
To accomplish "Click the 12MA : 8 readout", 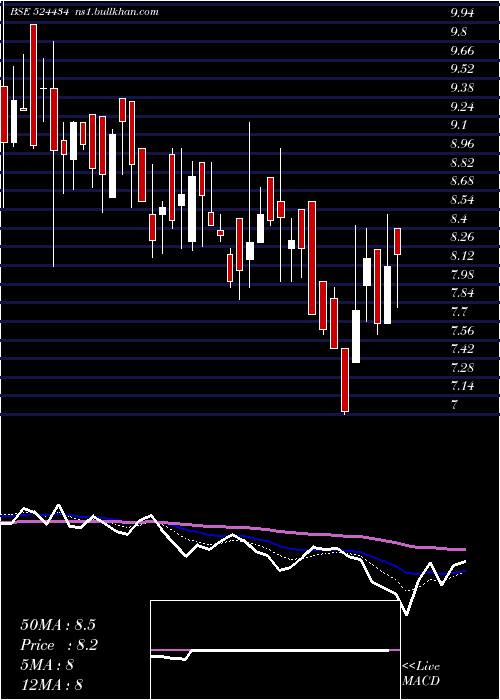I will pos(52,684).
